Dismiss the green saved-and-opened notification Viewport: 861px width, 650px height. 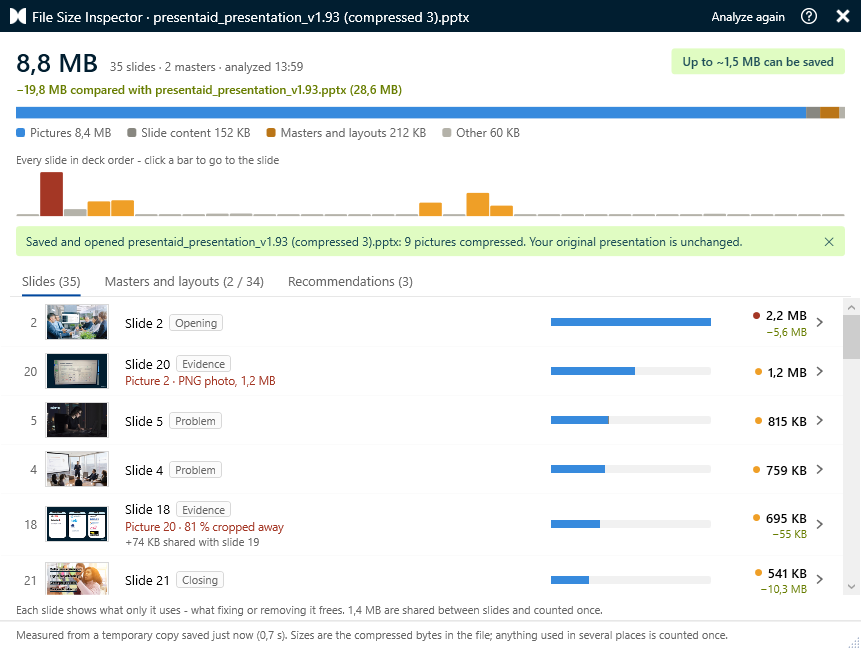pyautogui.click(x=829, y=242)
